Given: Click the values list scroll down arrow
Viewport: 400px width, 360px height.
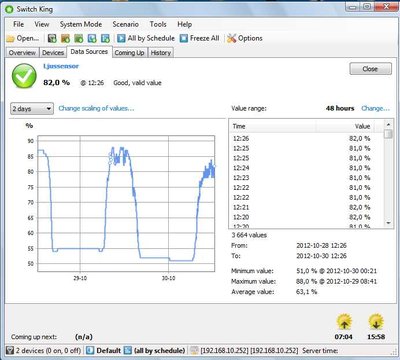Looking at the screenshot, I should pyautogui.click(x=388, y=223).
